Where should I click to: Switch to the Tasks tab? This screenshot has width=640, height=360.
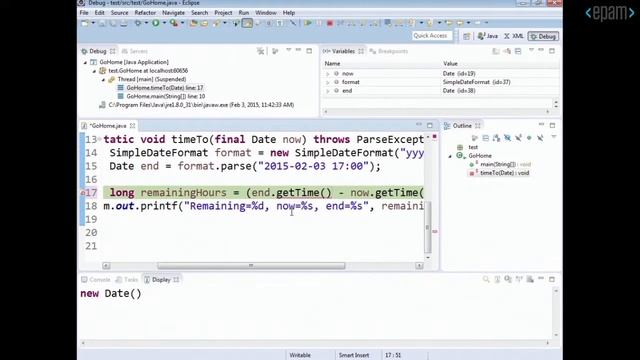coord(127,280)
